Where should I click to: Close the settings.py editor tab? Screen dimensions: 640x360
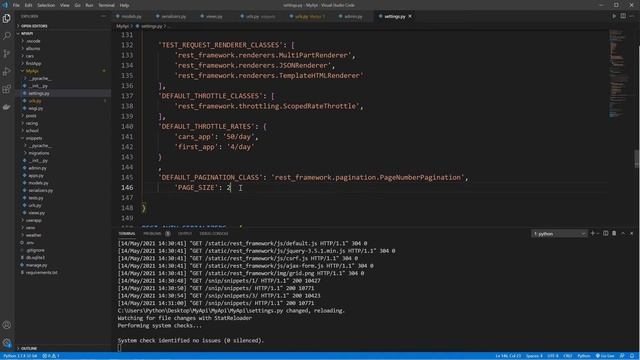[x=410, y=16]
